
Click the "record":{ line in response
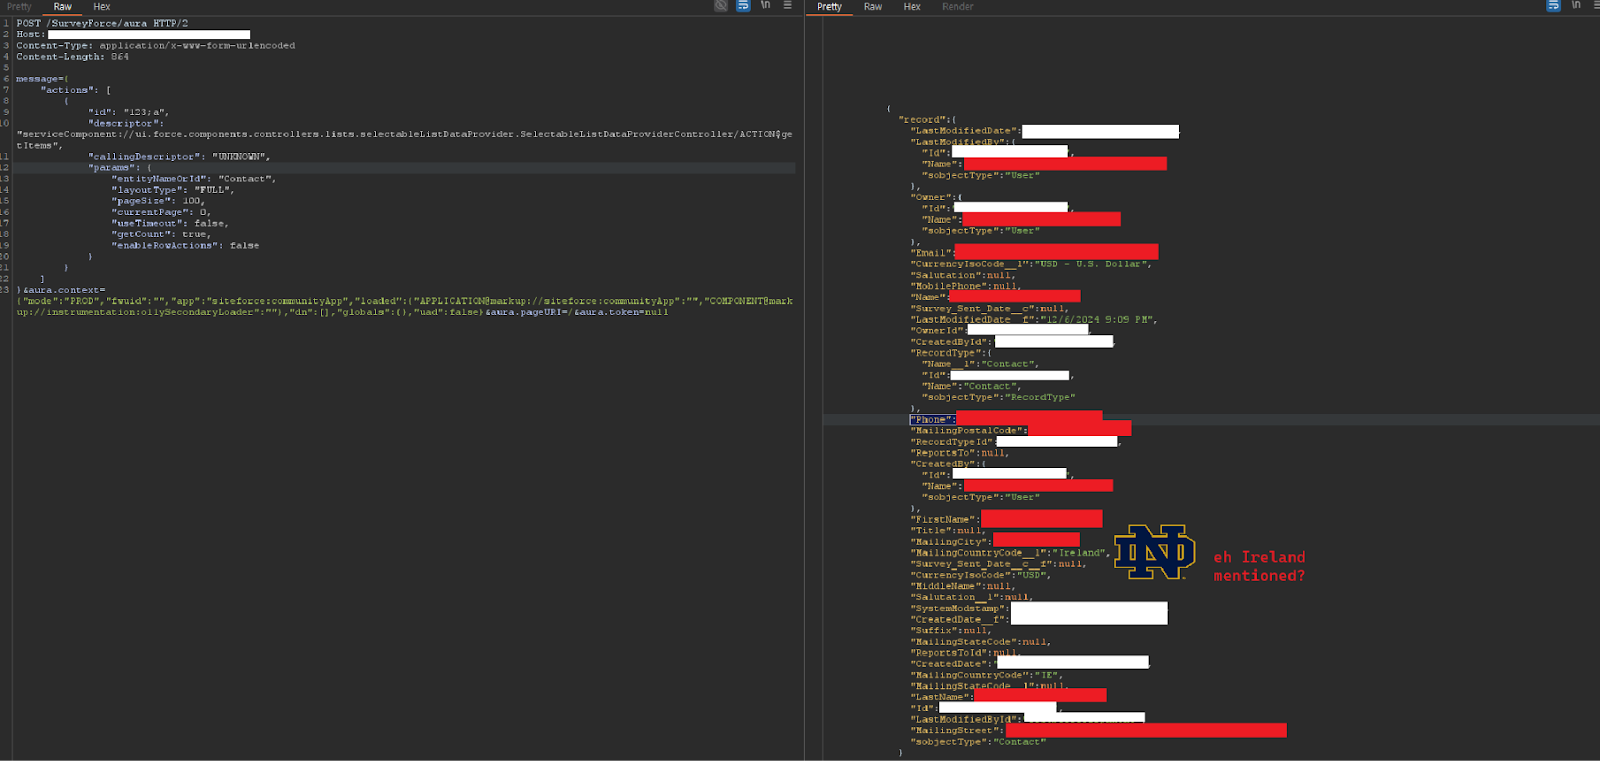point(927,120)
